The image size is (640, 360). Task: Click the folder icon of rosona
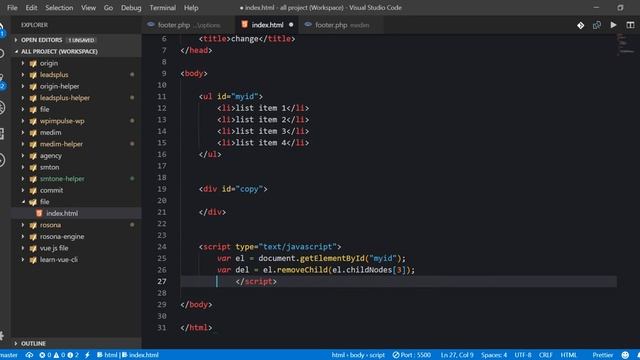click(33, 225)
